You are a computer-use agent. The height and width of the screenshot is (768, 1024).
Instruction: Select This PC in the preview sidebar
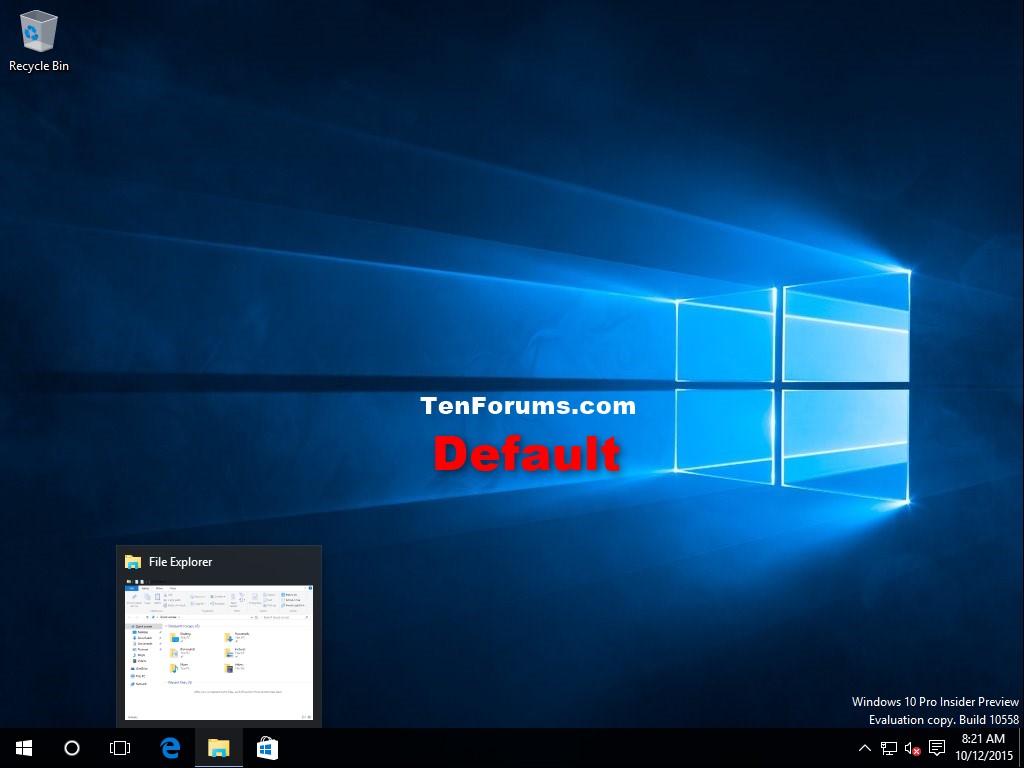(x=141, y=676)
